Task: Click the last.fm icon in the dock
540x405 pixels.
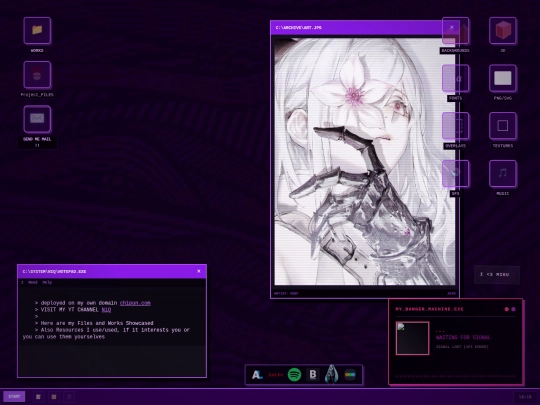Action: pyautogui.click(x=276, y=375)
